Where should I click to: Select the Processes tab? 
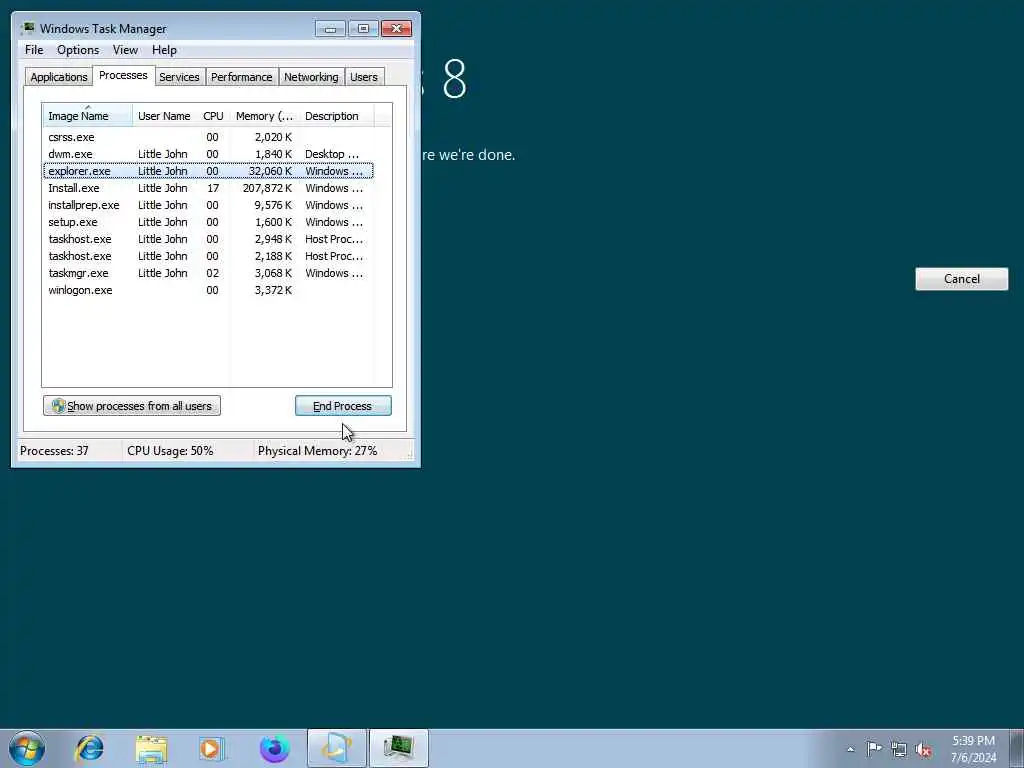(123, 75)
